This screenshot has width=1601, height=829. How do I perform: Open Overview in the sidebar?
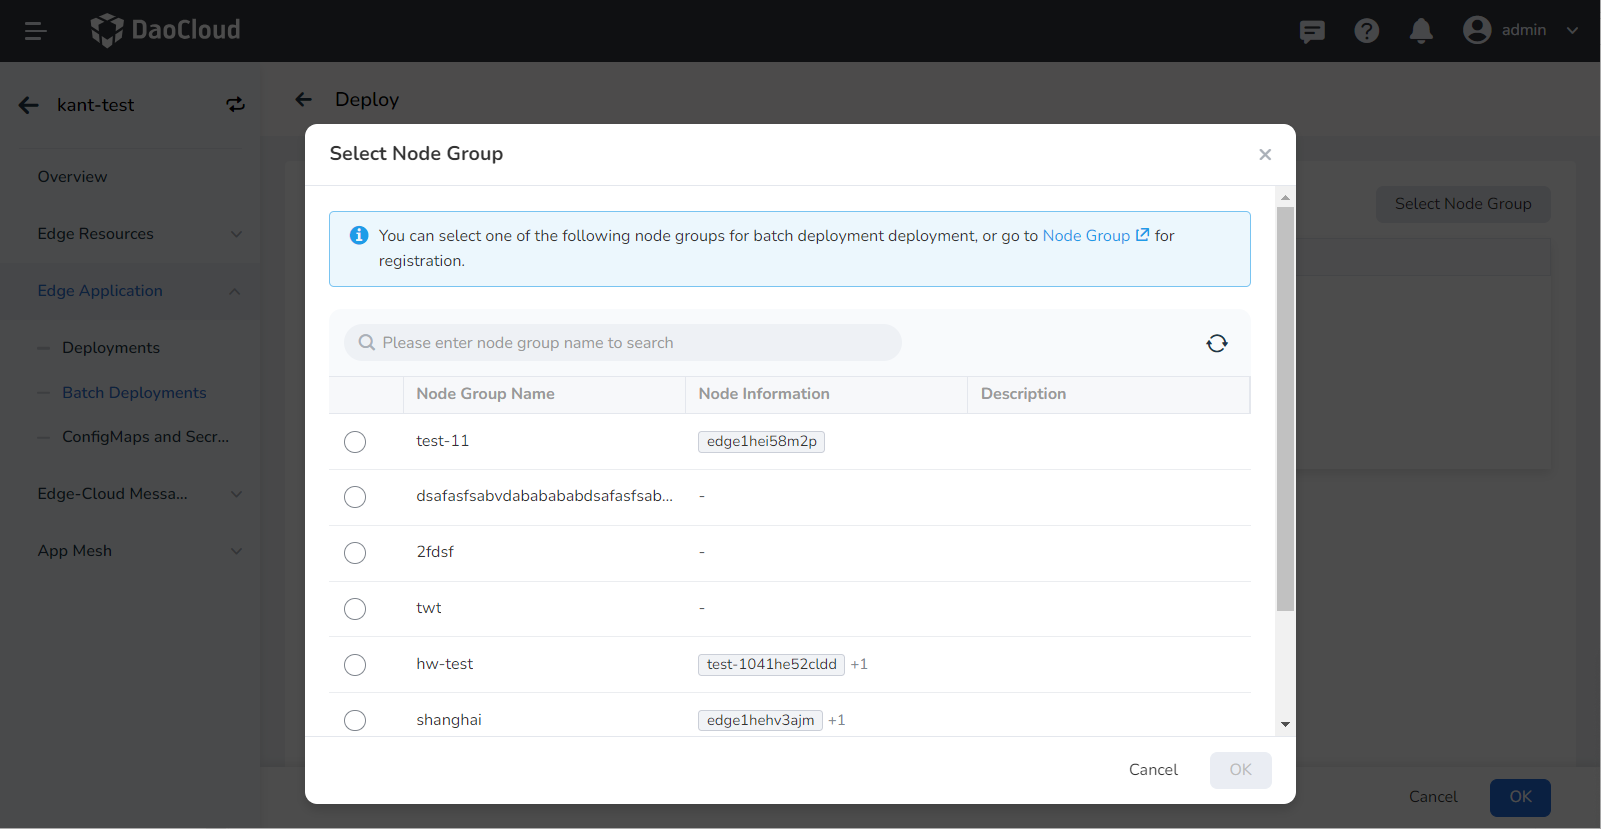pyautogui.click(x=72, y=177)
